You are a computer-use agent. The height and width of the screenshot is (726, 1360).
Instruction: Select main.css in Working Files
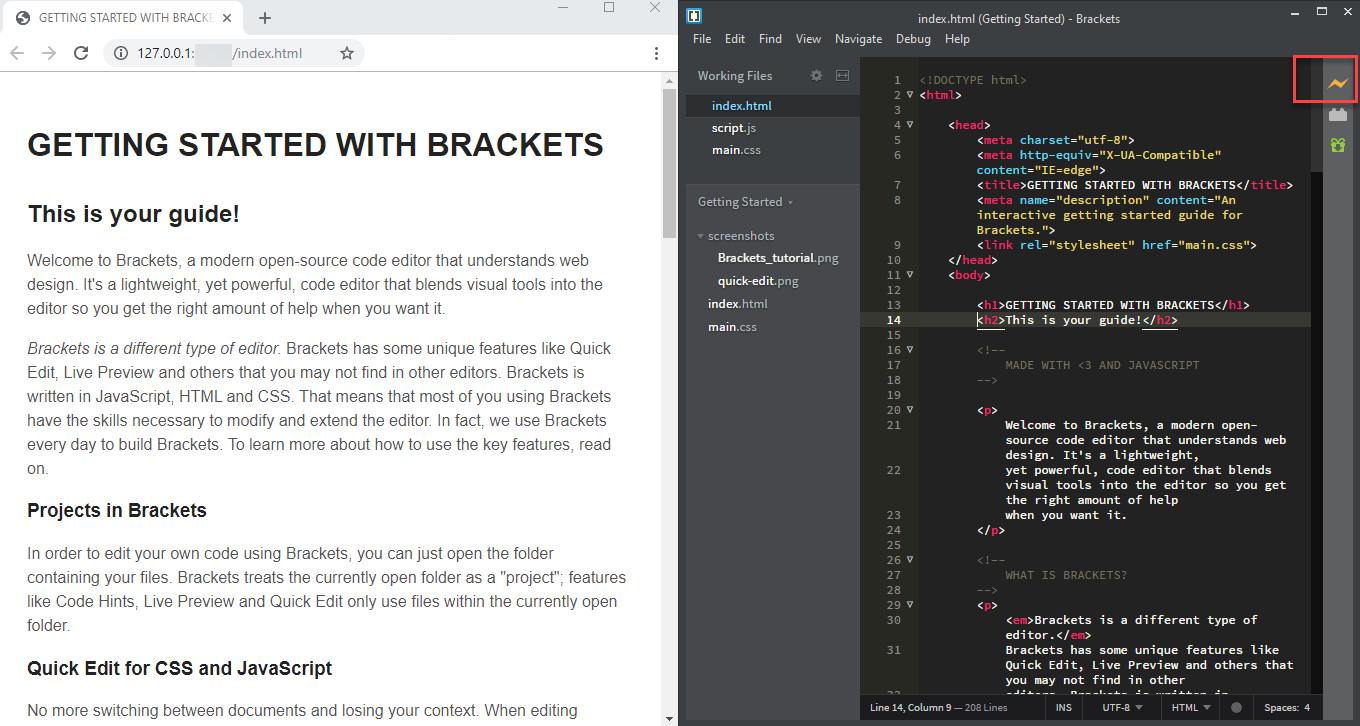[x=772, y=150]
